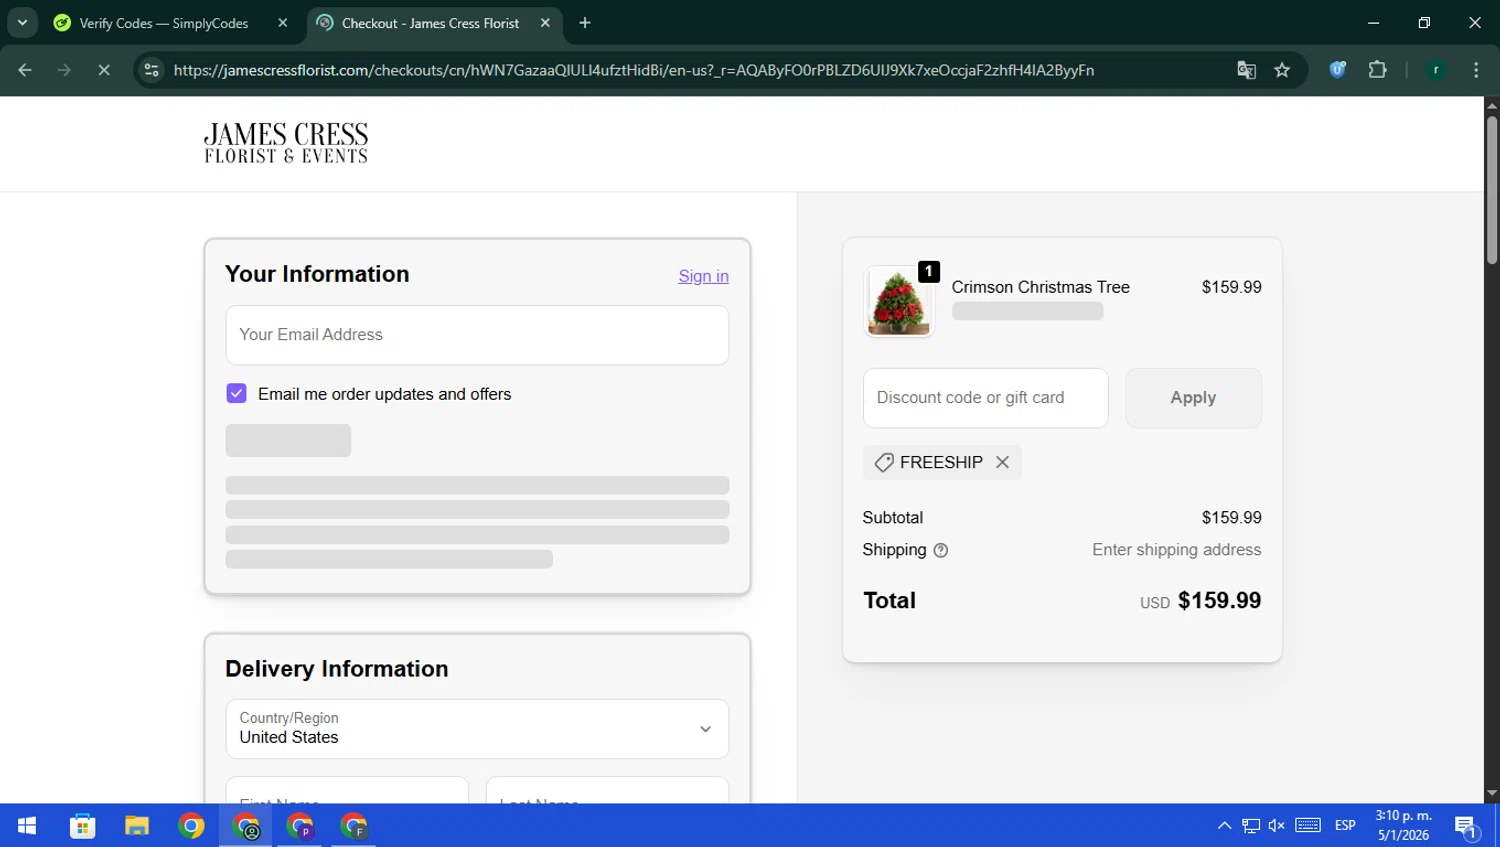This screenshot has width=1500, height=847.
Task: Open the extensions puzzle menu
Action: [x=1377, y=70]
